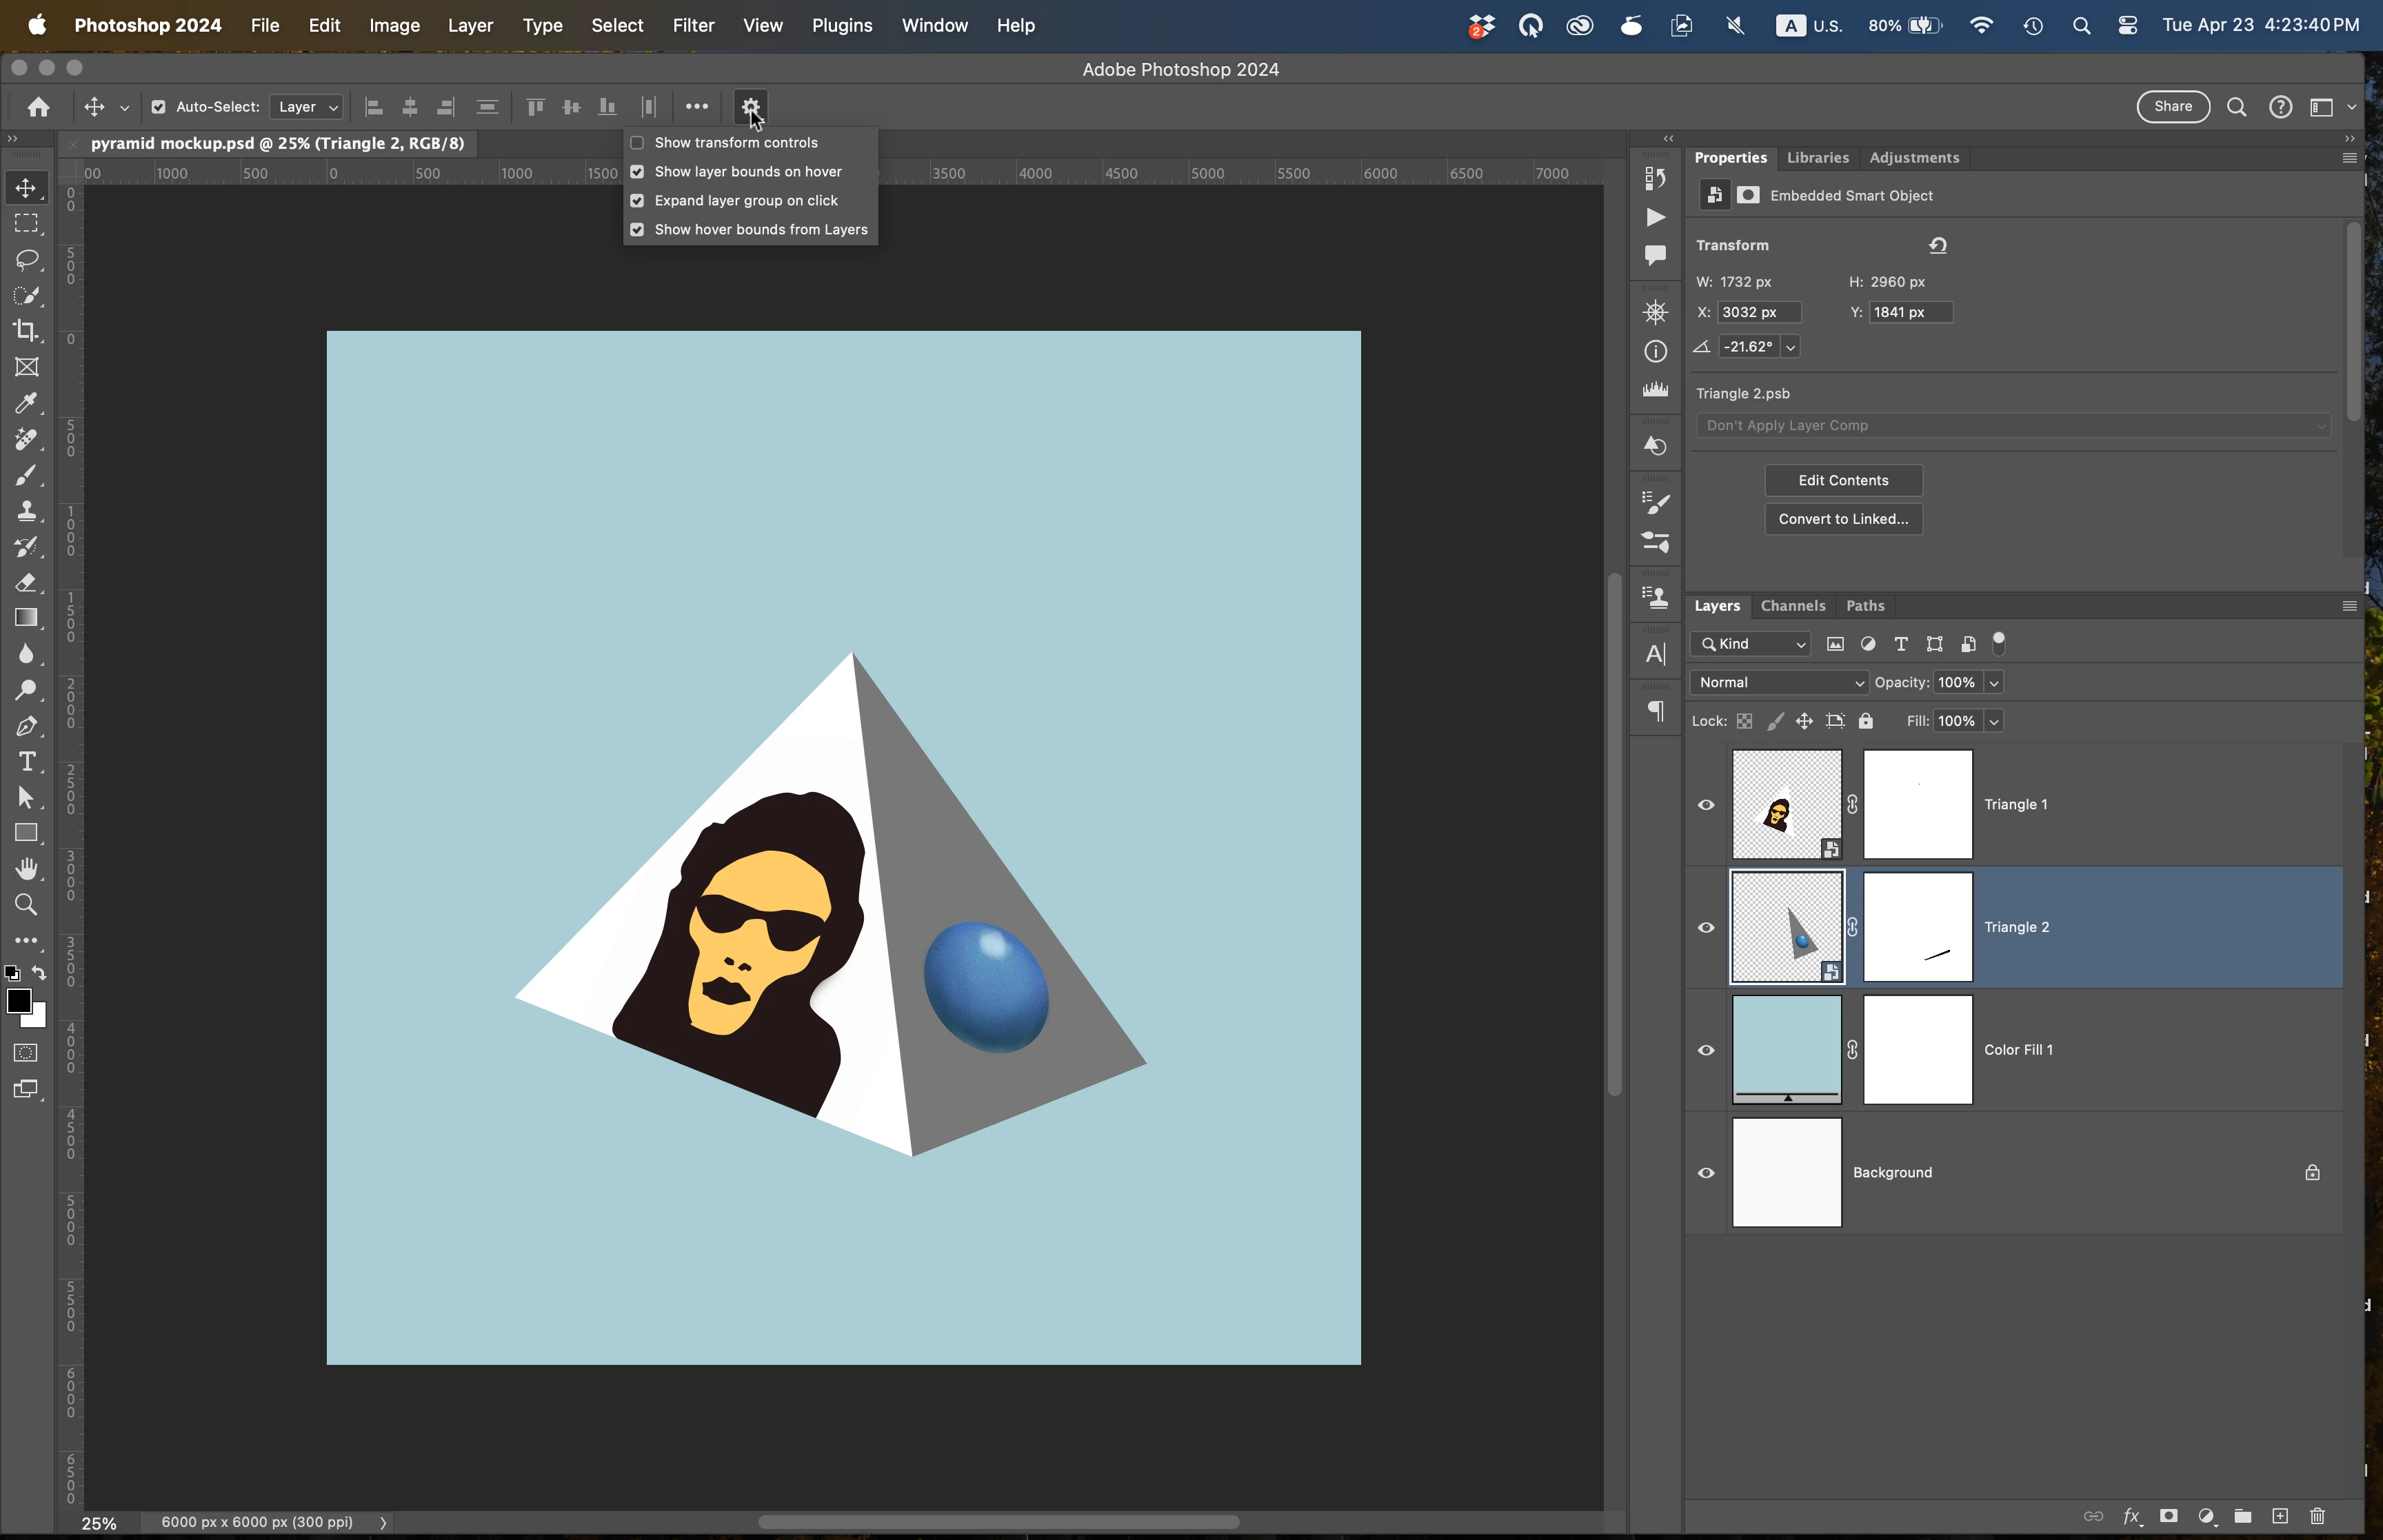Image resolution: width=2383 pixels, height=1540 pixels.
Task: Select the Horizontal Type tool
Action: (x=27, y=762)
